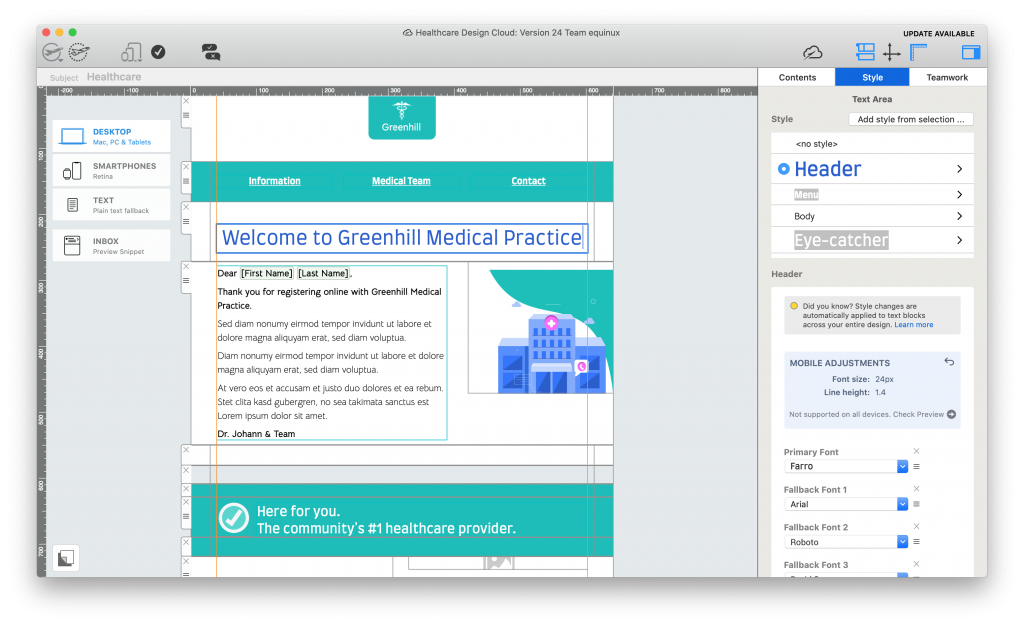1024x626 pixels.
Task: Delete the navigation menu block with X
Action: pos(186,167)
